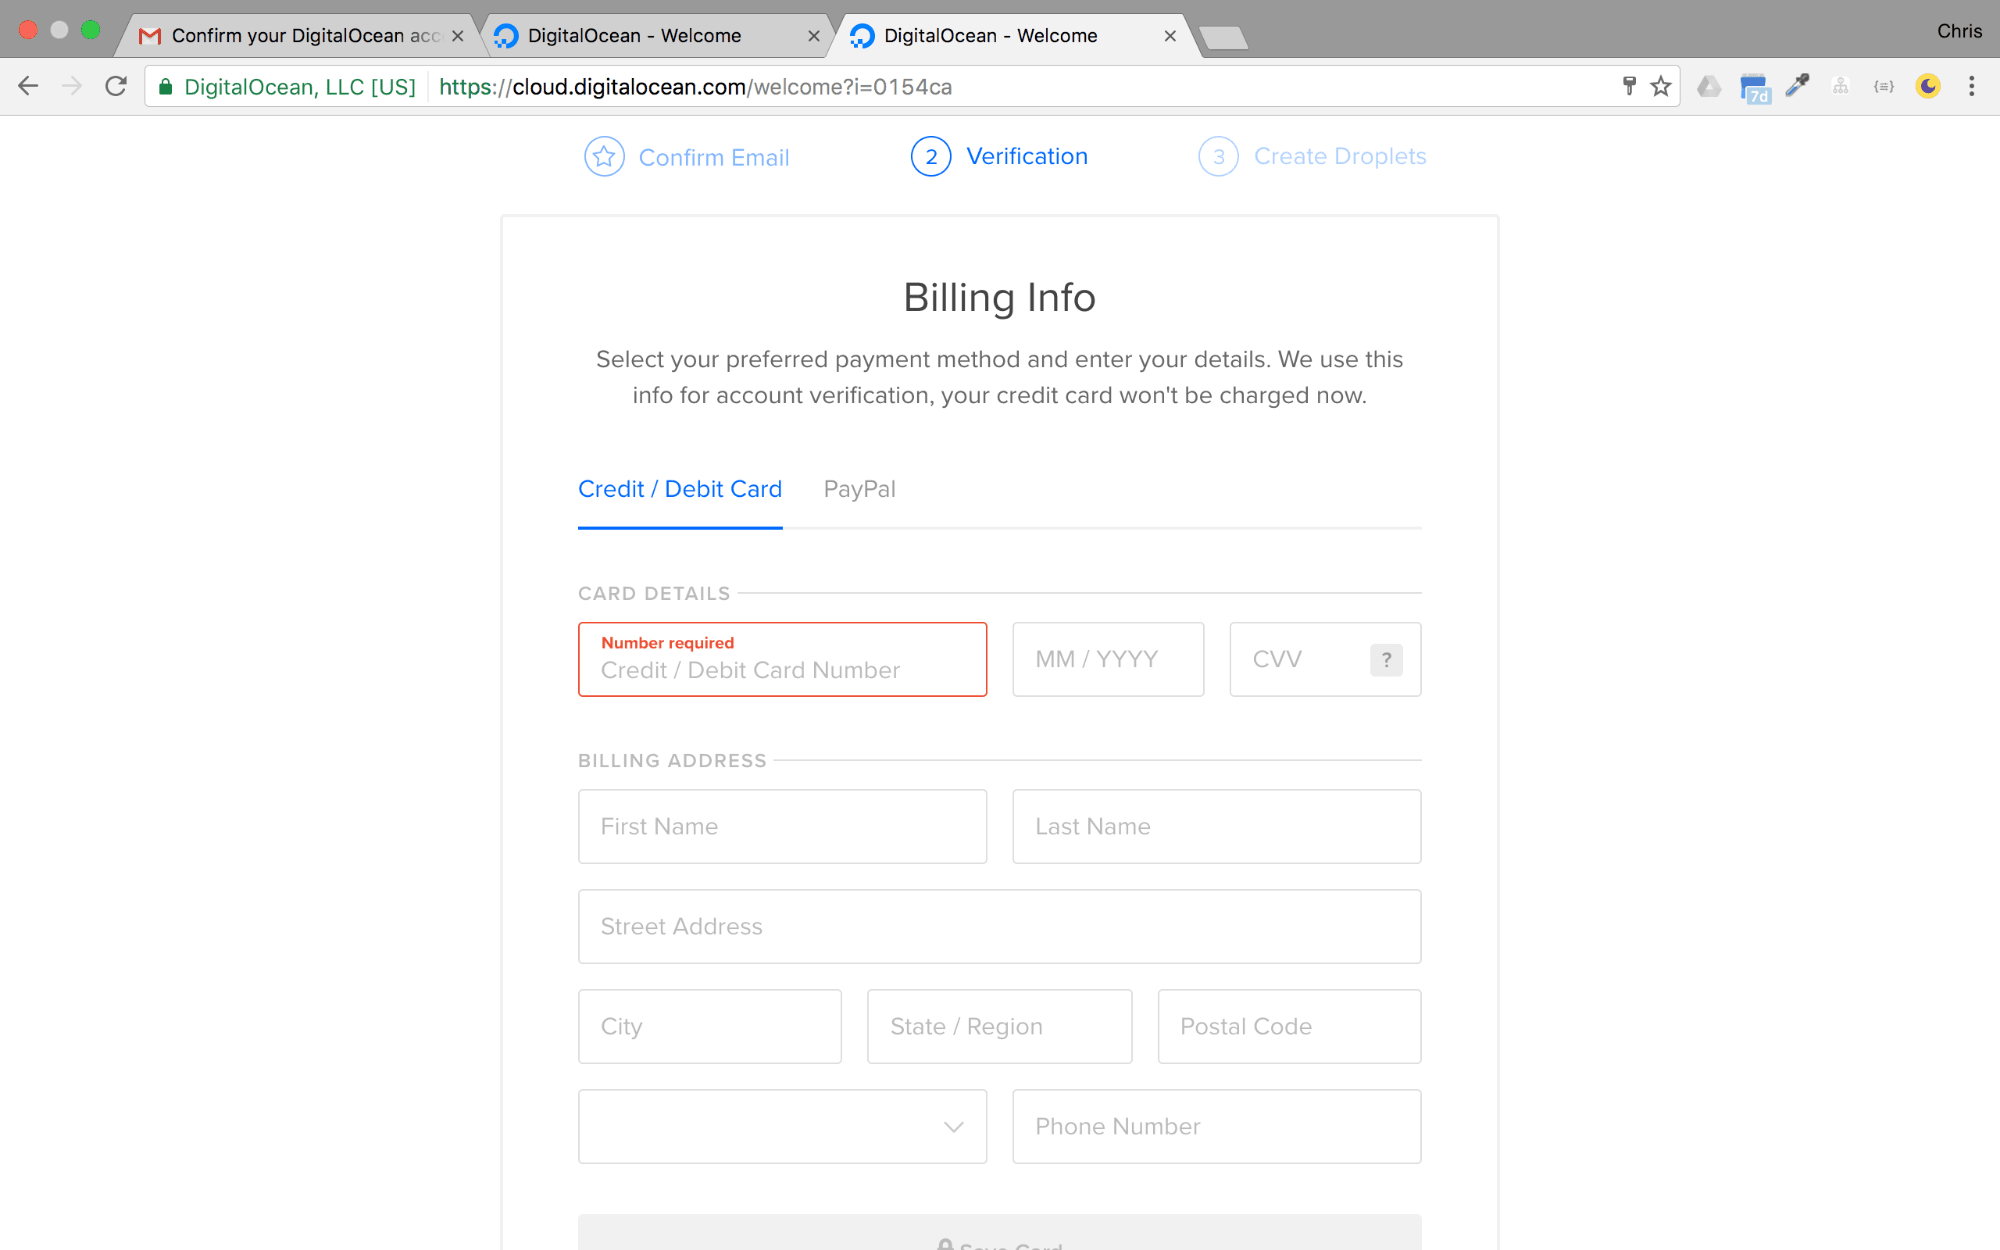Click the Create Droplets step label

point(1340,157)
